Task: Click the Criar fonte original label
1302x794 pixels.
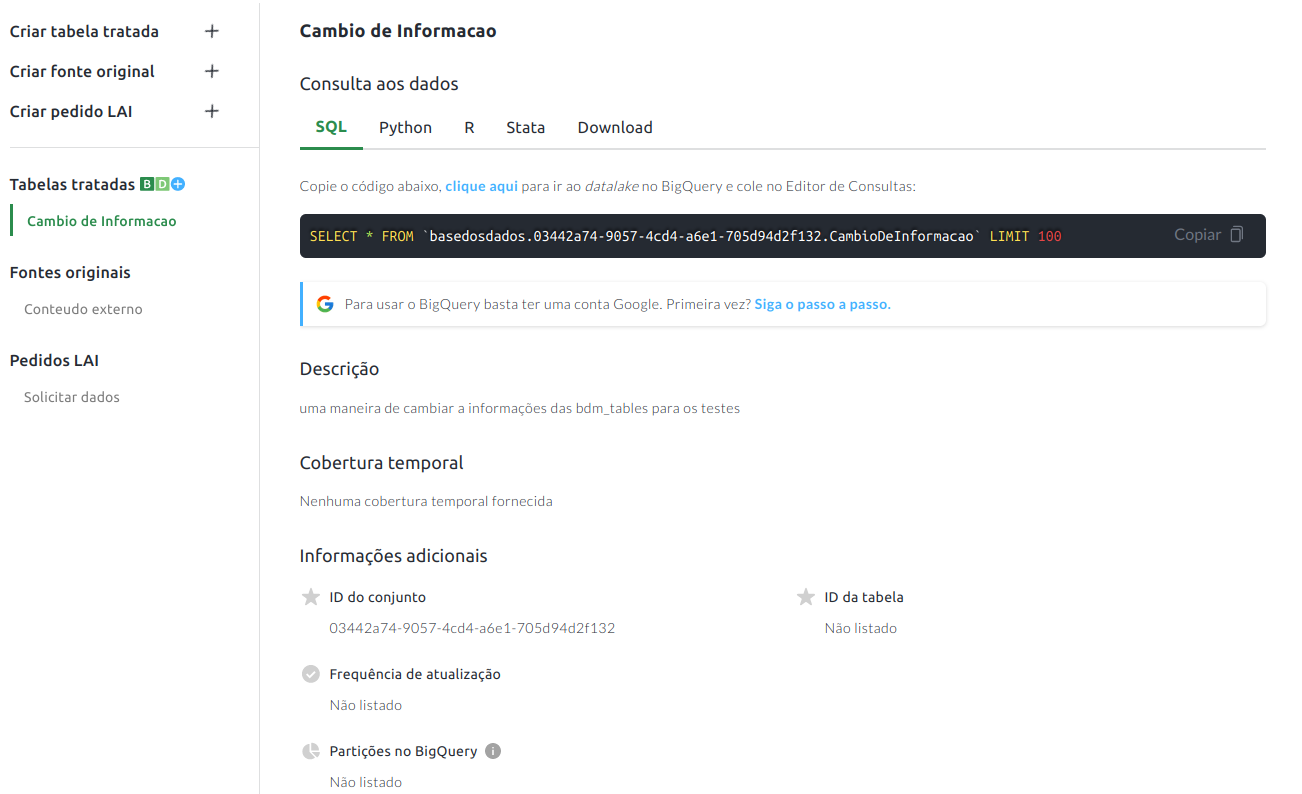Action: 82,71
